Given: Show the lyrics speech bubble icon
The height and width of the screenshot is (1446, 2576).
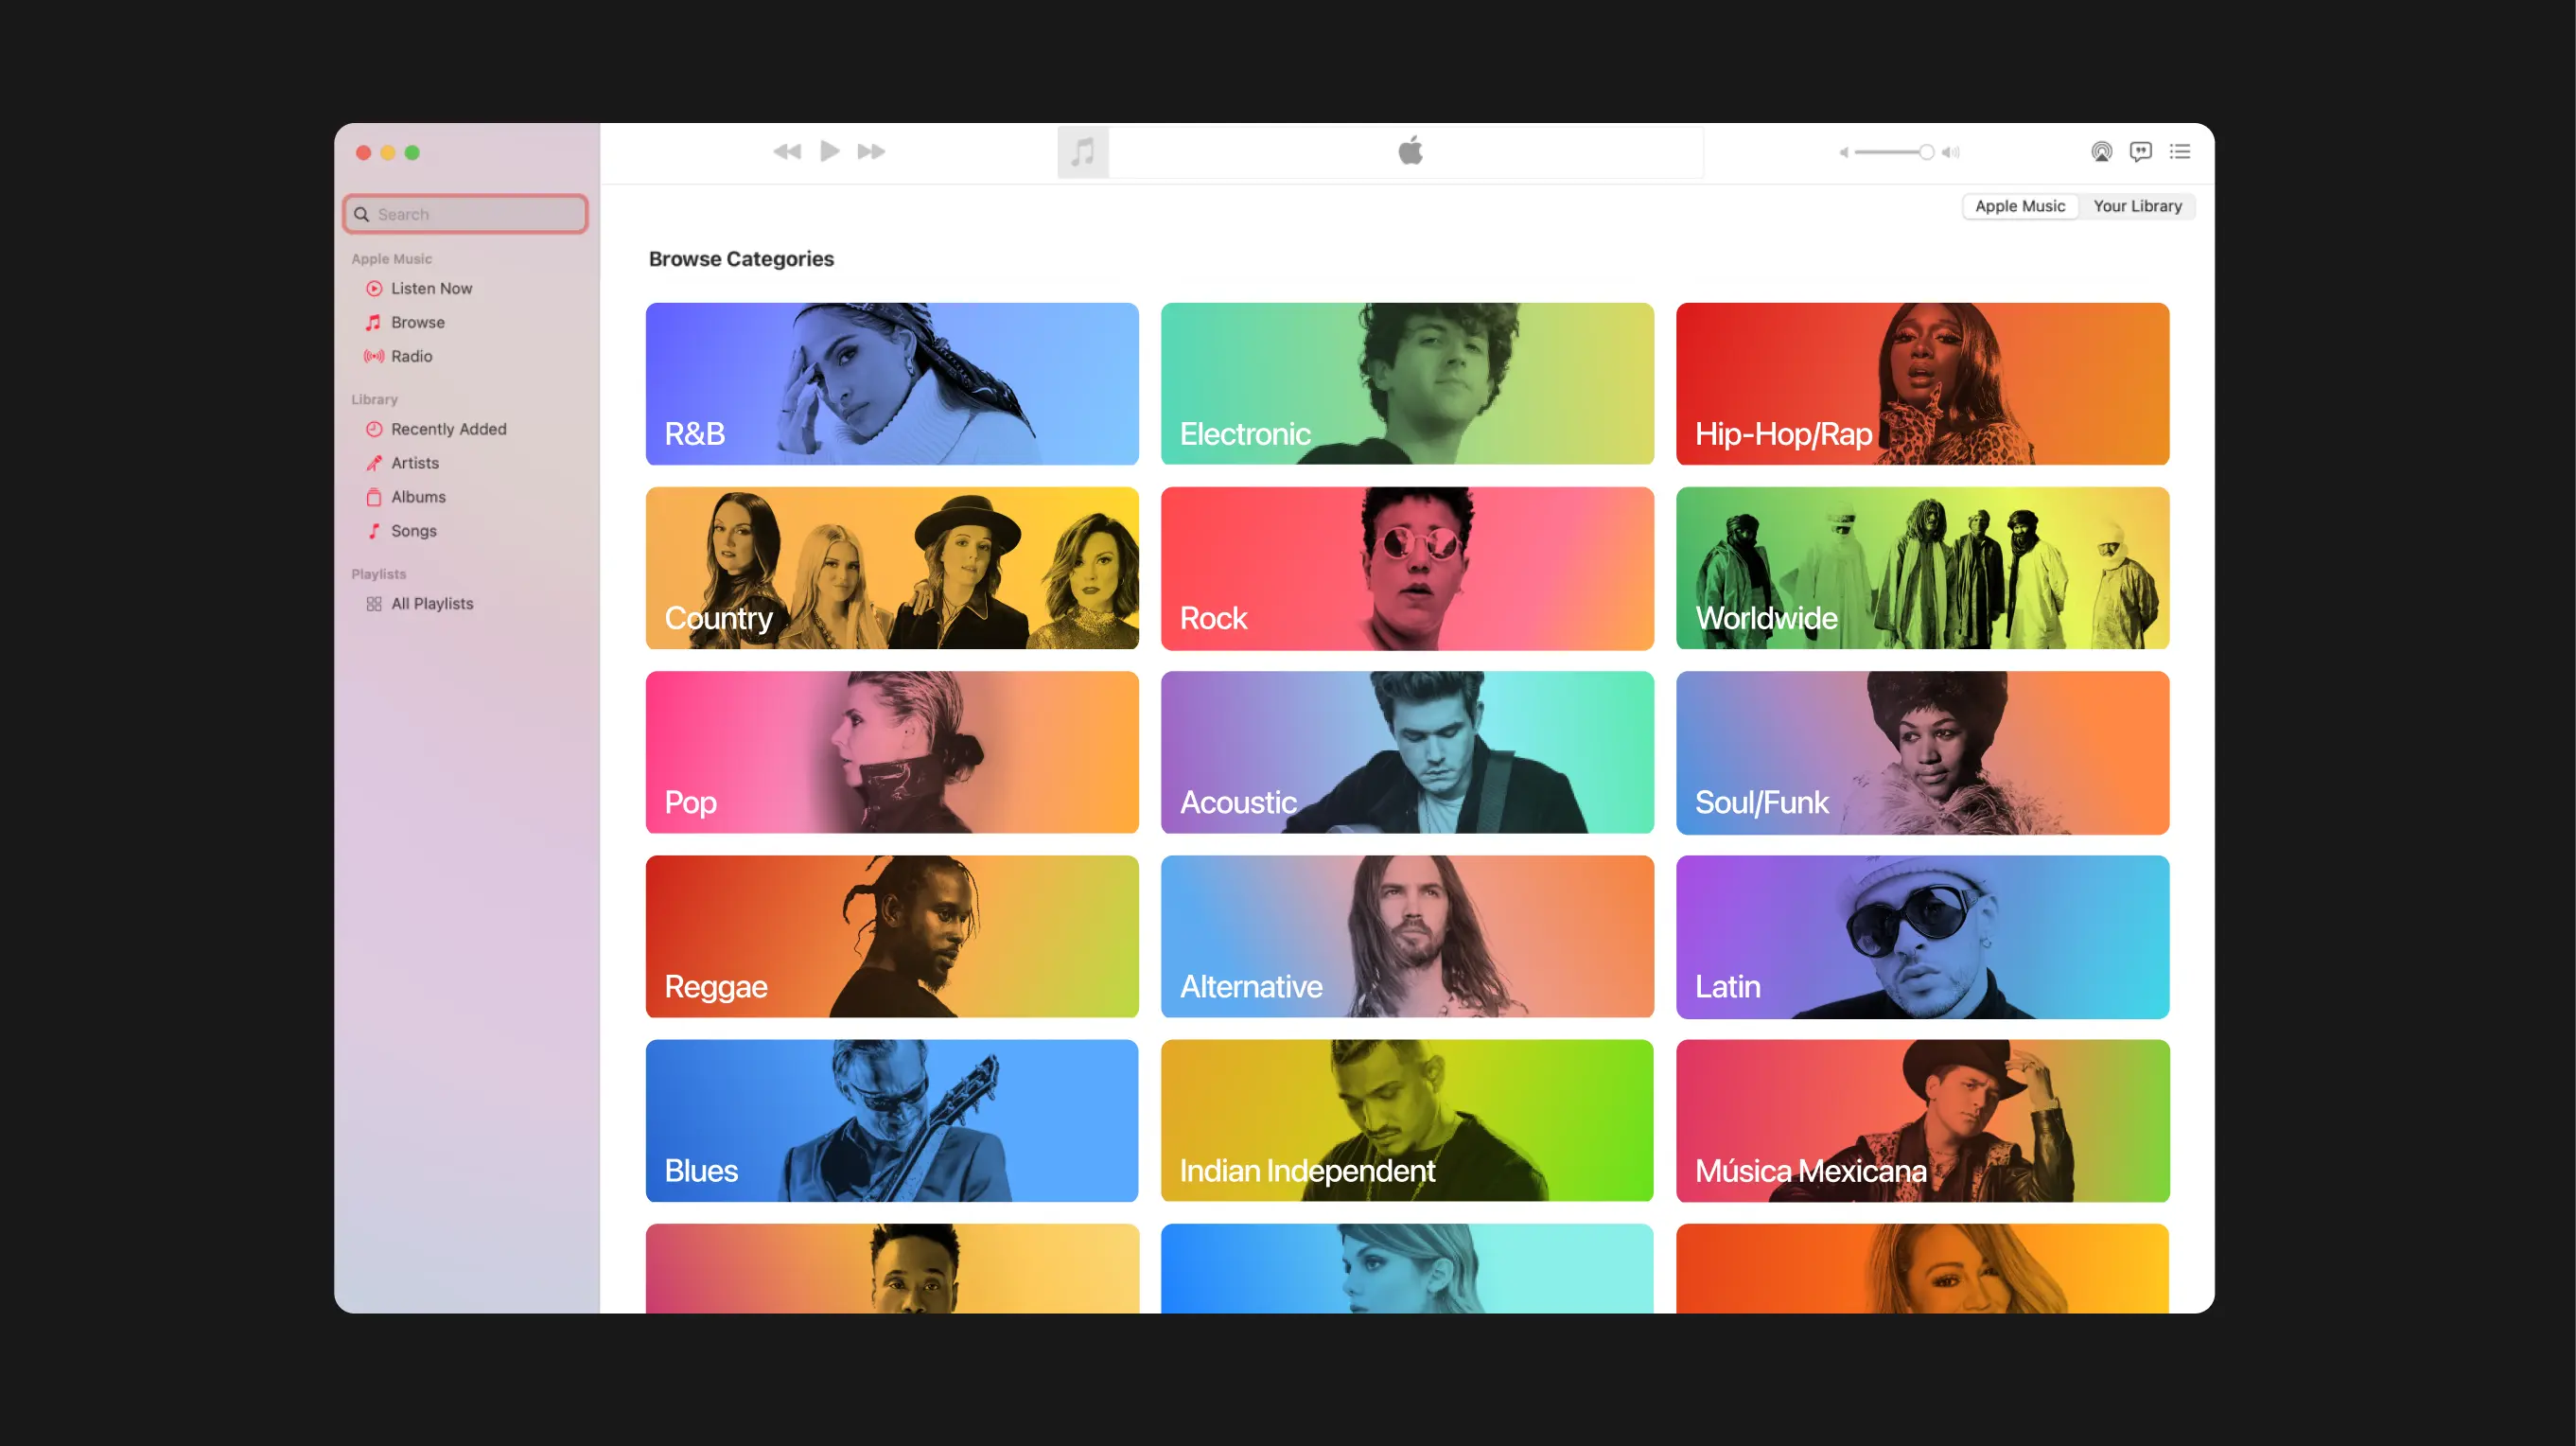Looking at the screenshot, I should click(x=2141, y=152).
